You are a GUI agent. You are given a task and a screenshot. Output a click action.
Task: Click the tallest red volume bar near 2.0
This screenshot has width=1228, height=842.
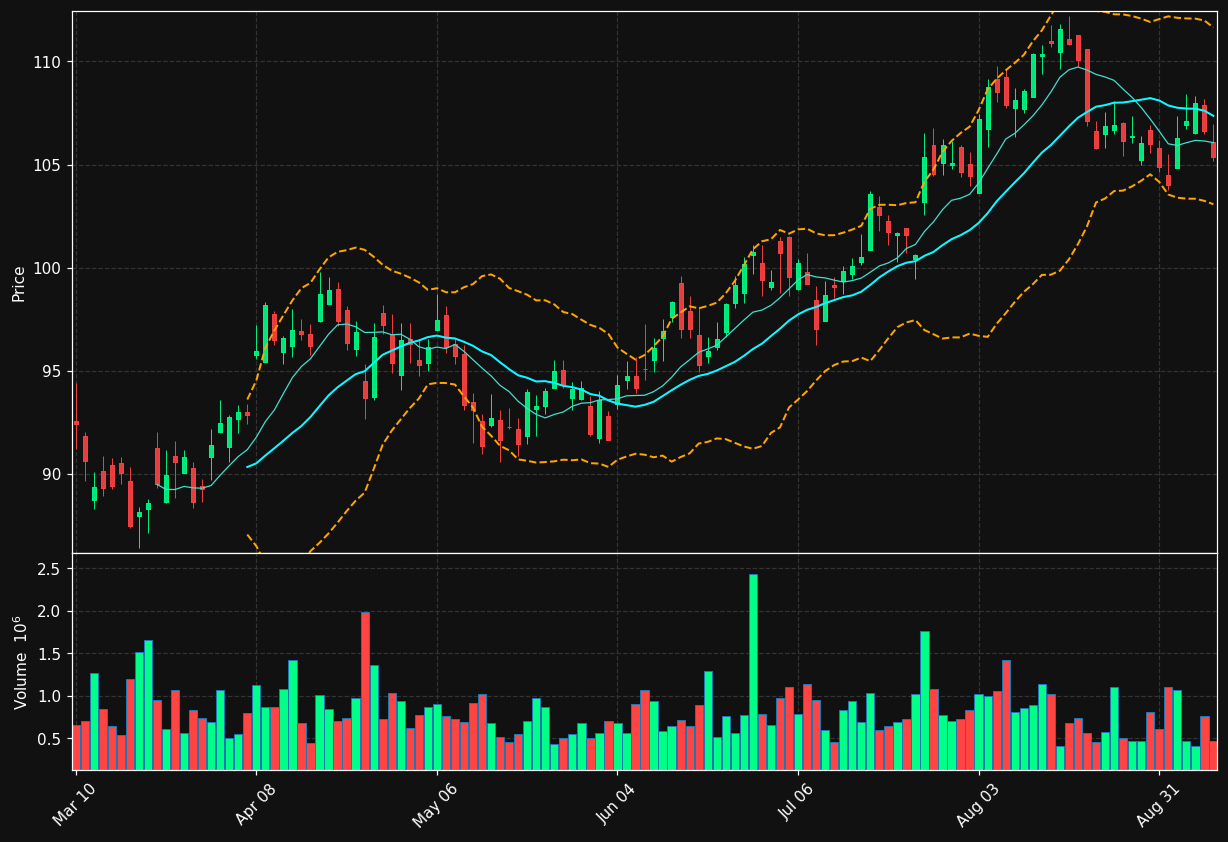coord(365,691)
